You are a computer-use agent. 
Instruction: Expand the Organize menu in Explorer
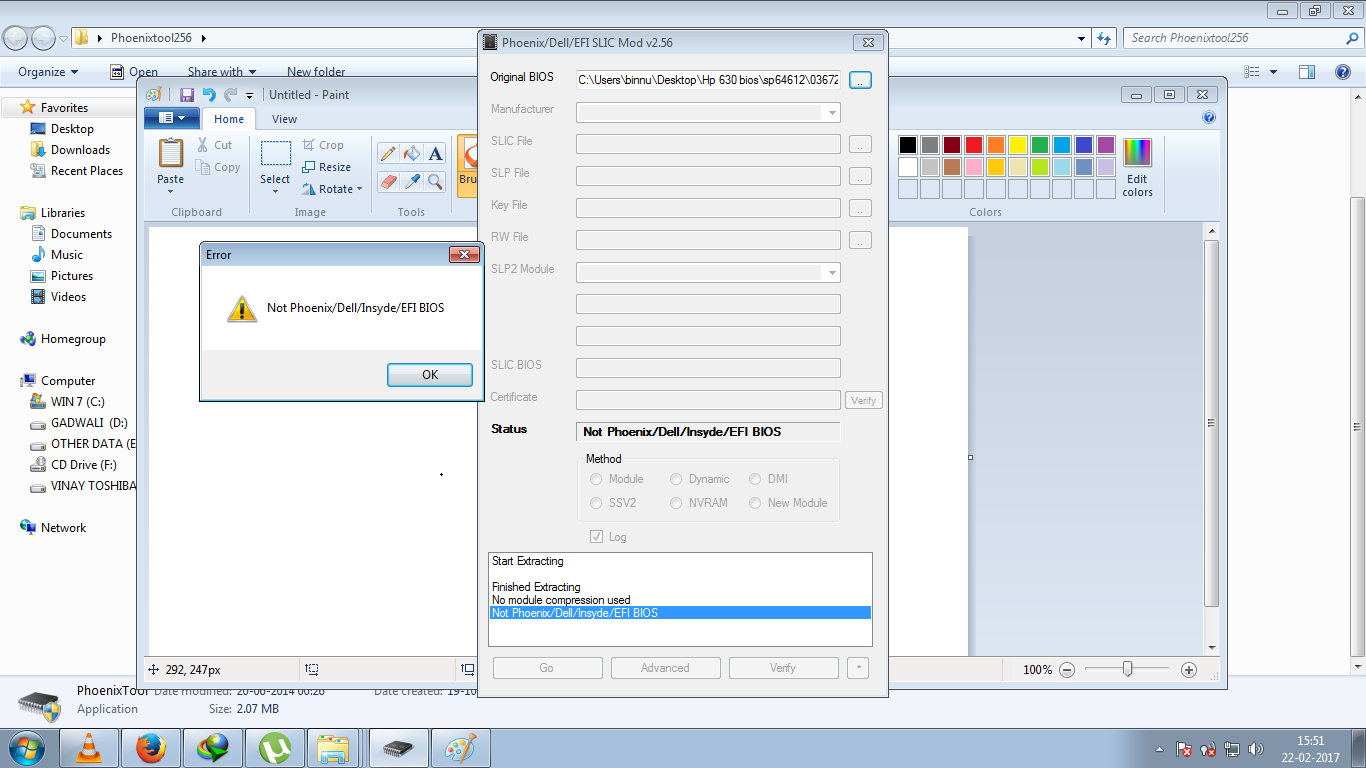coord(48,72)
